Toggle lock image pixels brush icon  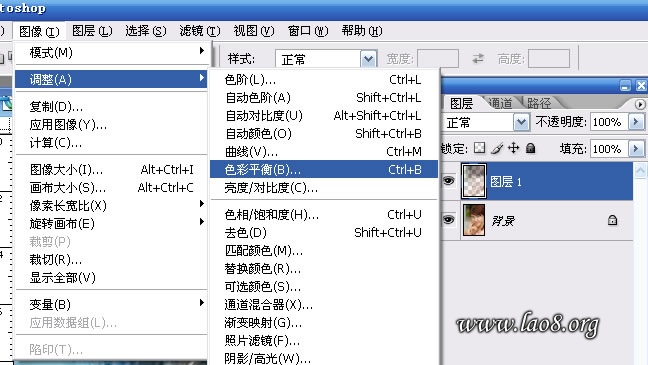(x=497, y=148)
